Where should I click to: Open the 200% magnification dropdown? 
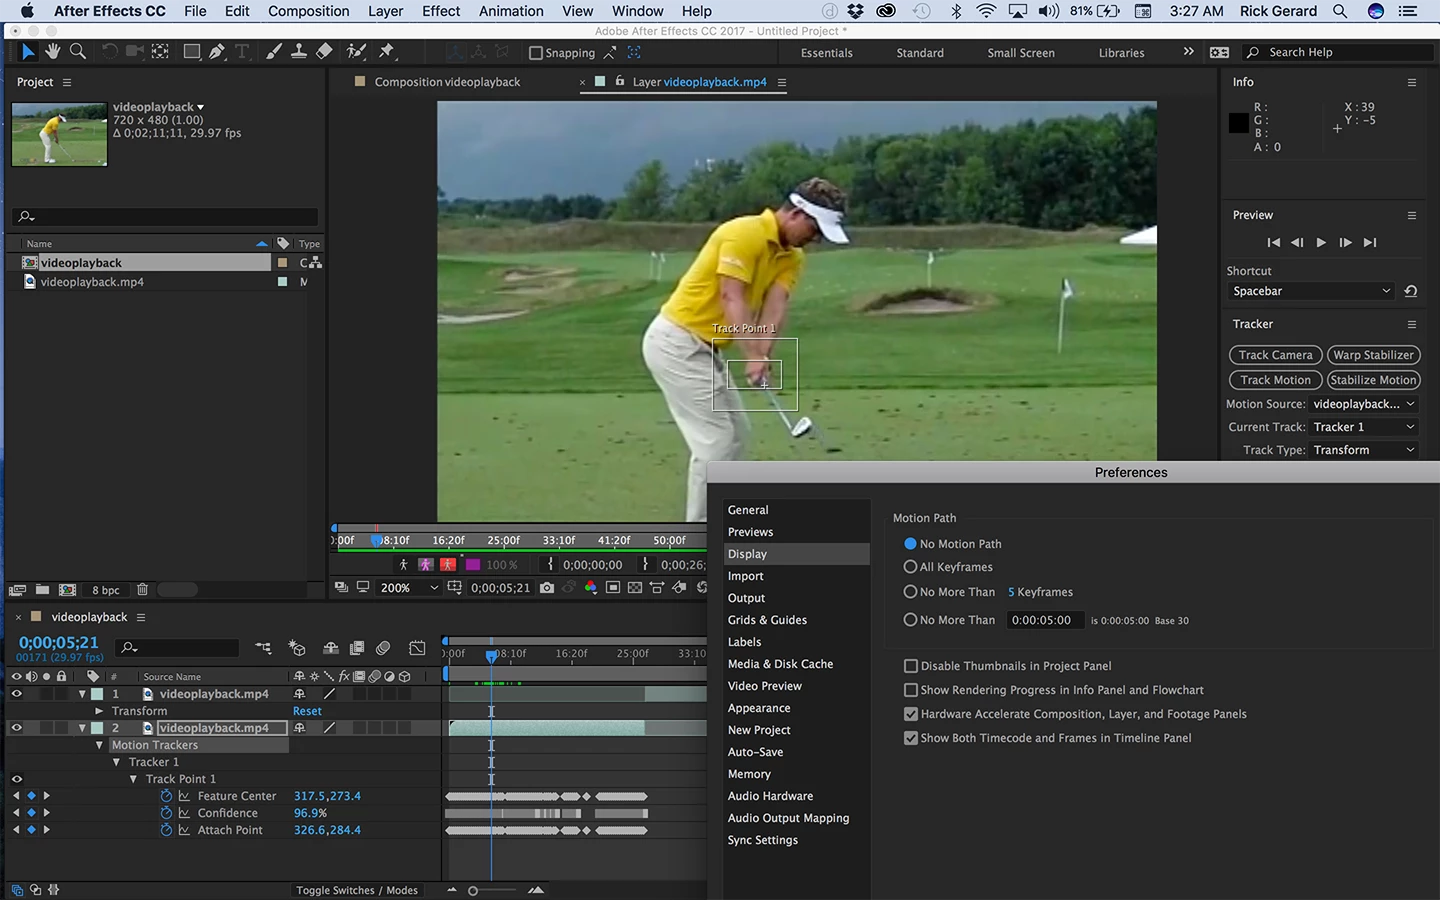point(408,588)
